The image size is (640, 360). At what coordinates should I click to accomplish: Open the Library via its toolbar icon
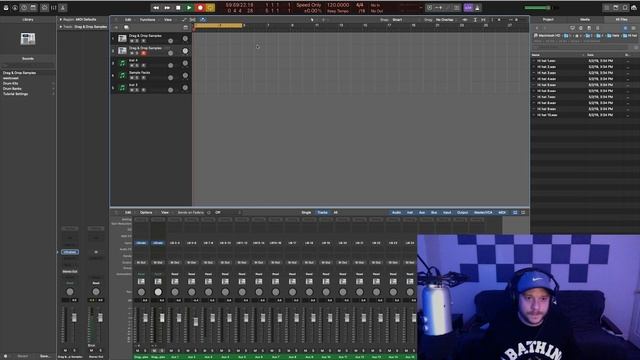6,8
